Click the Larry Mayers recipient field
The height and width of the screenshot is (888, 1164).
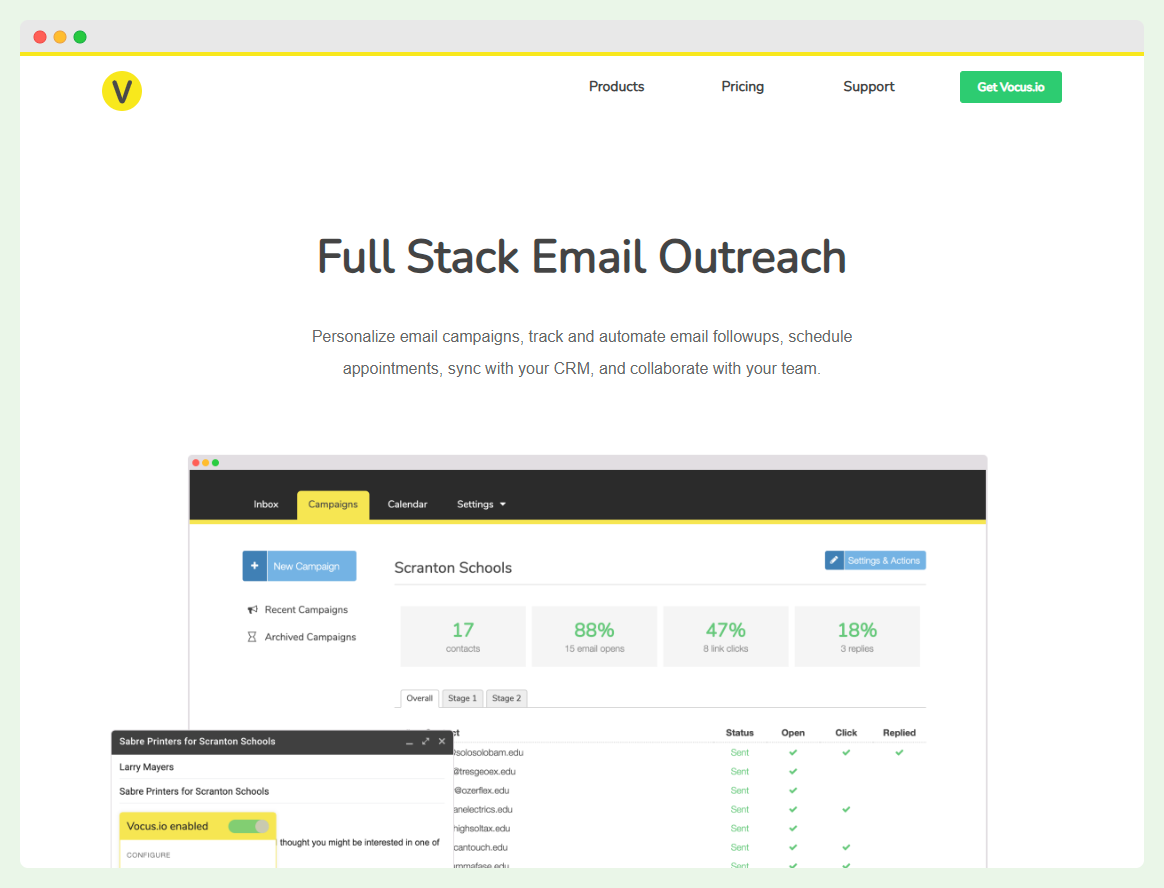point(145,767)
